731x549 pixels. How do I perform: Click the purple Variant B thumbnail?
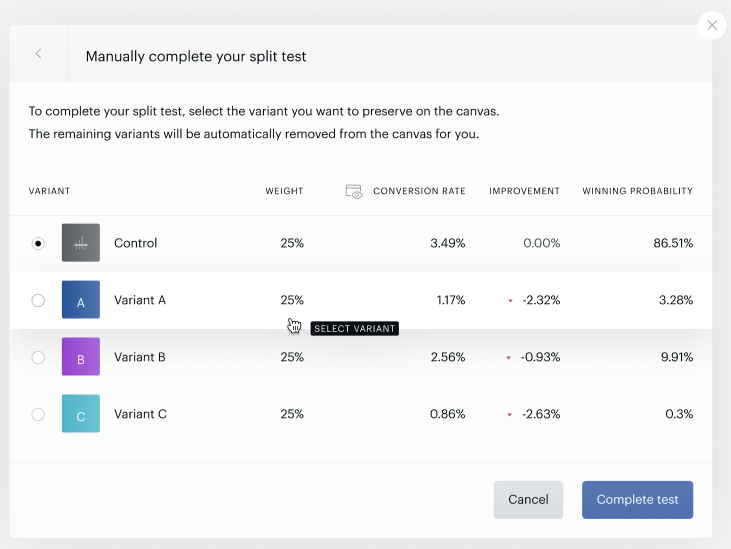point(81,357)
